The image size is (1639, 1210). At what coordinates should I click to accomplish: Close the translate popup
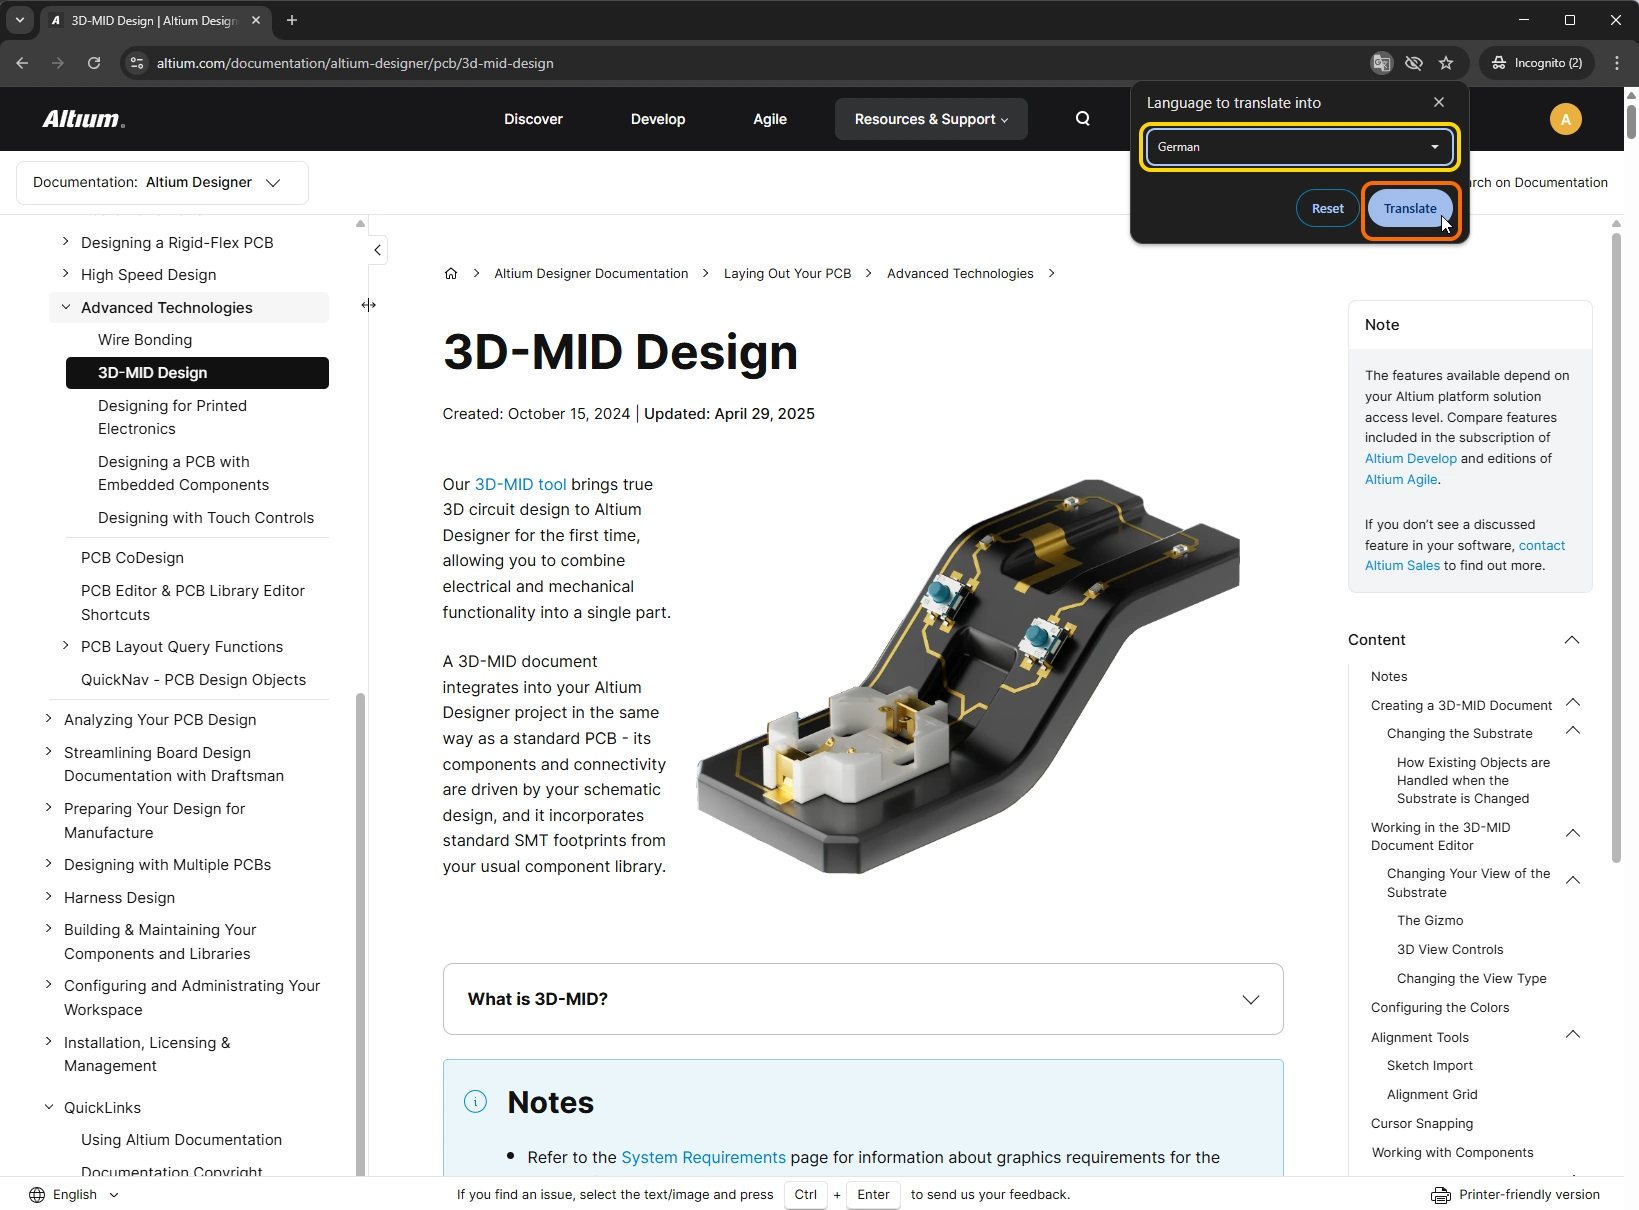click(x=1439, y=102)
